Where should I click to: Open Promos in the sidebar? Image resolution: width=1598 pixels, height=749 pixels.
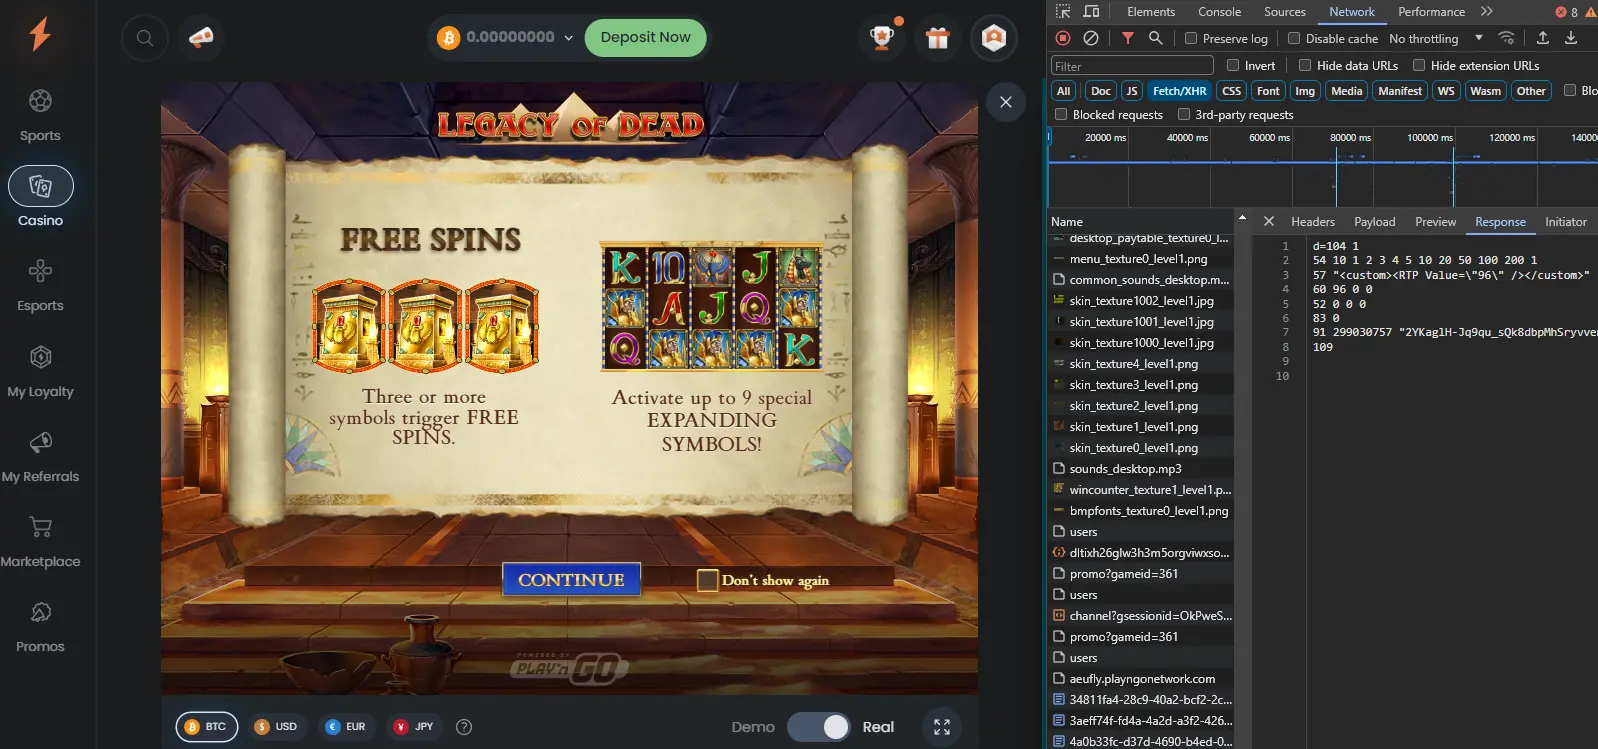(x=40, y=627)
